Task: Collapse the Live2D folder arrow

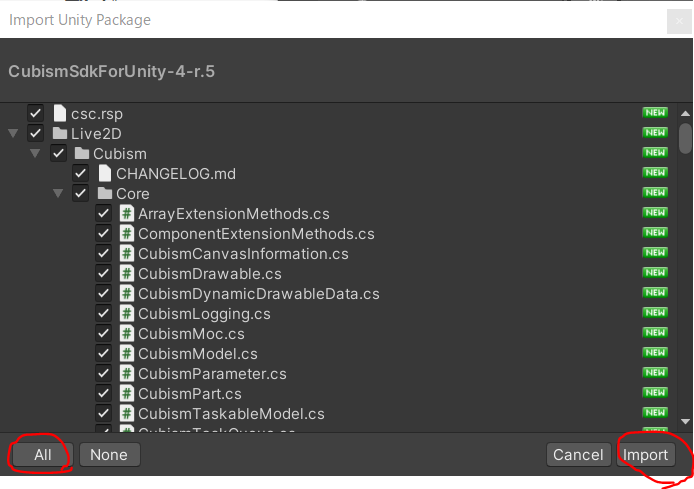Action: pos(13,133)
